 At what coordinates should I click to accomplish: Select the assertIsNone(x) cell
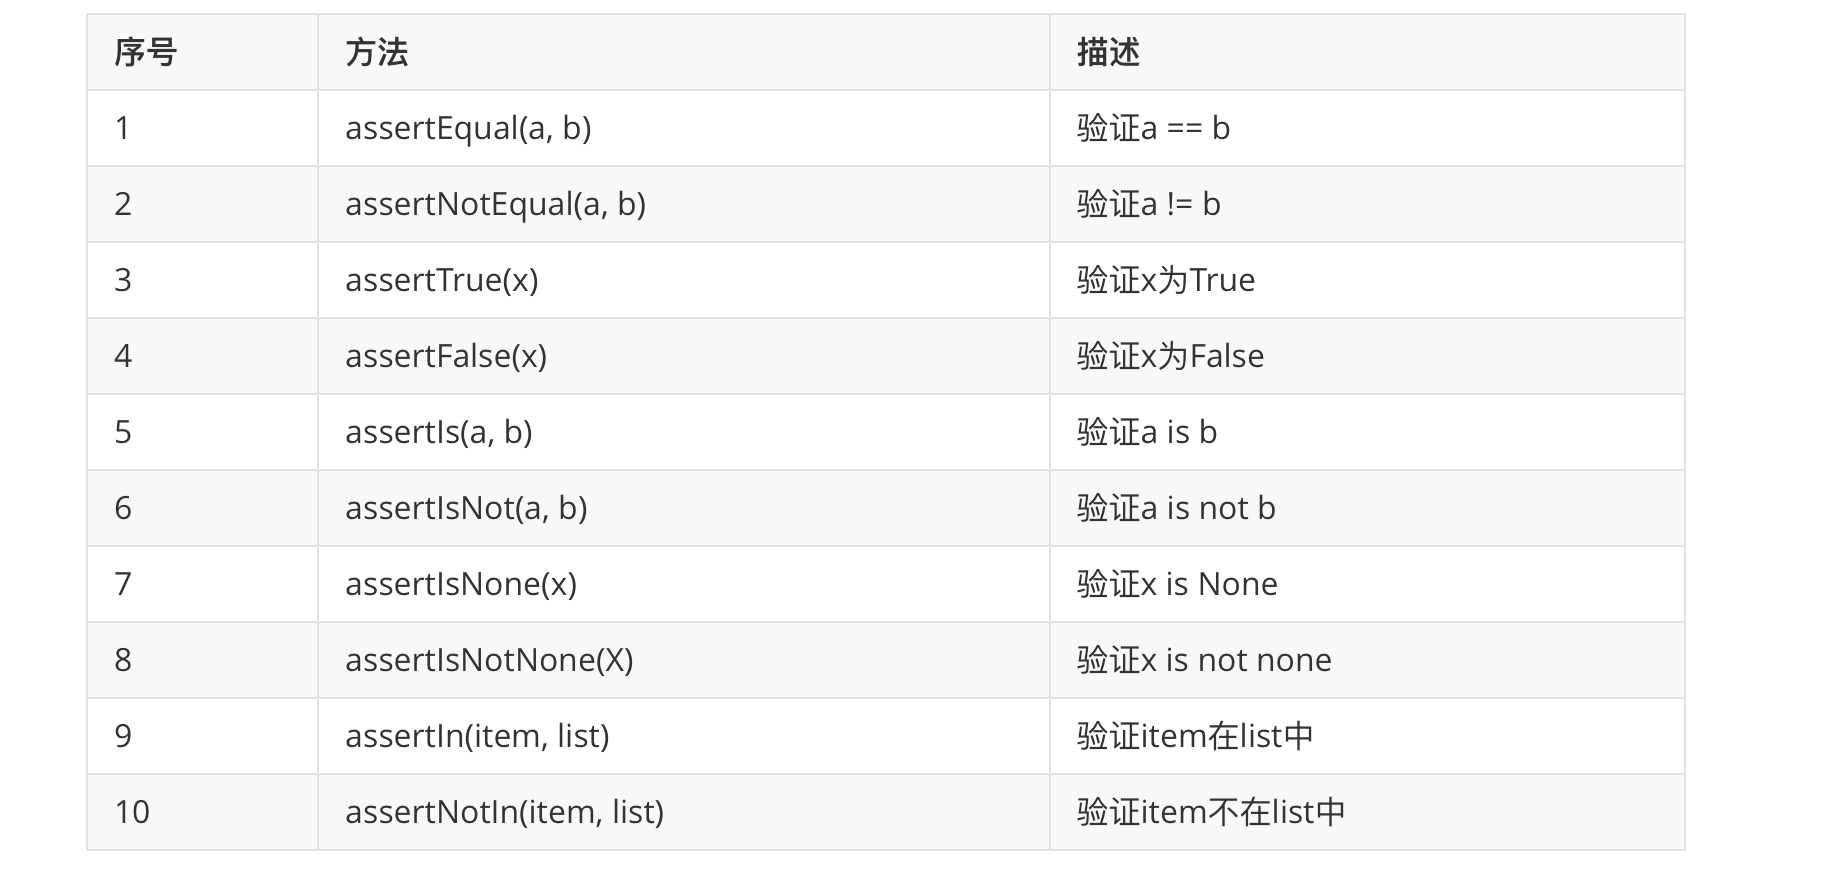point(461,584)
